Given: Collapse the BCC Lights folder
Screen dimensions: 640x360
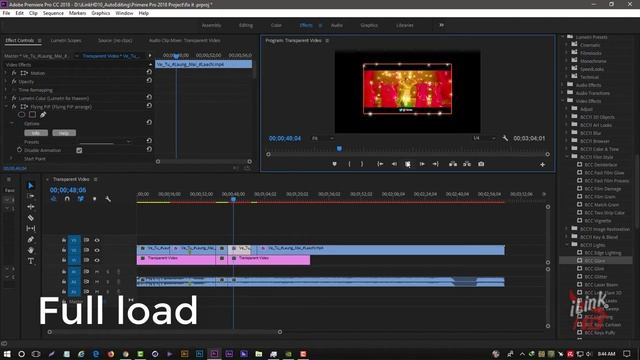Looking at the screenshot, I should coord(567,245).
